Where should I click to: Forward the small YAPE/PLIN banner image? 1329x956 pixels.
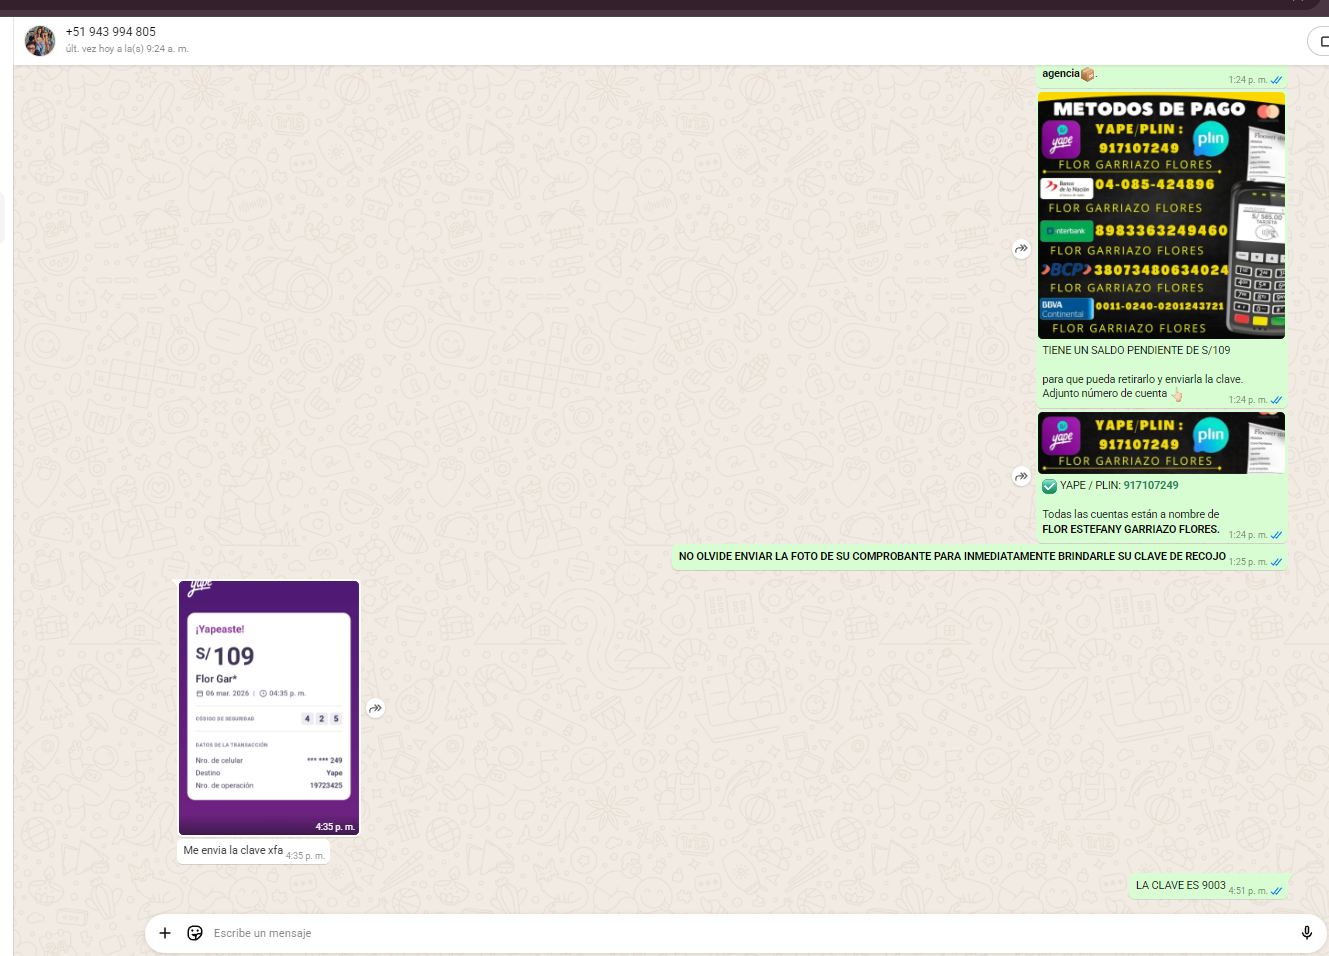(1021, 477)
